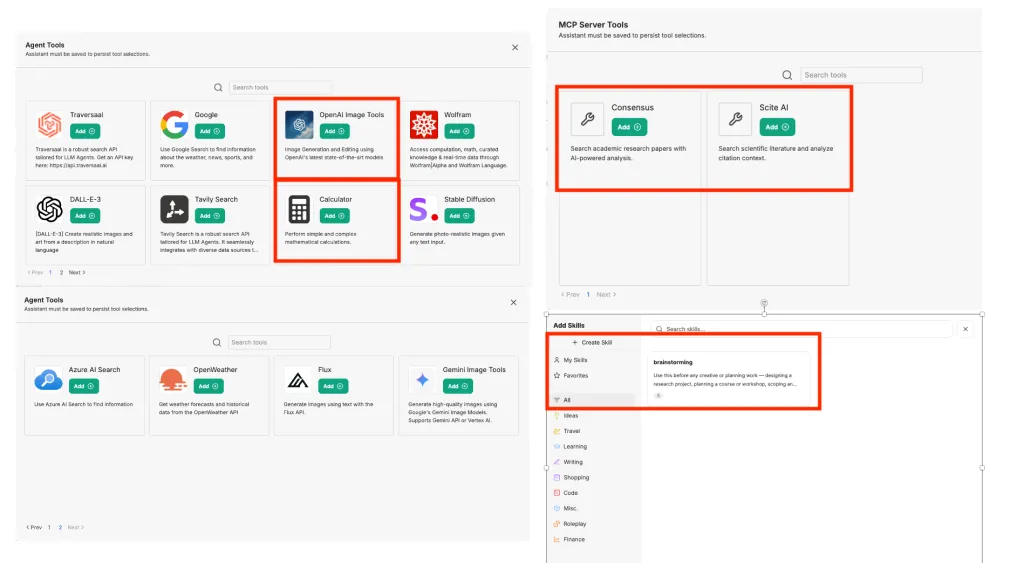Focus Search tools field in MCP Server Tools
The width and height of the screenshot is (1024, 563).
click(x=861, y=75)
